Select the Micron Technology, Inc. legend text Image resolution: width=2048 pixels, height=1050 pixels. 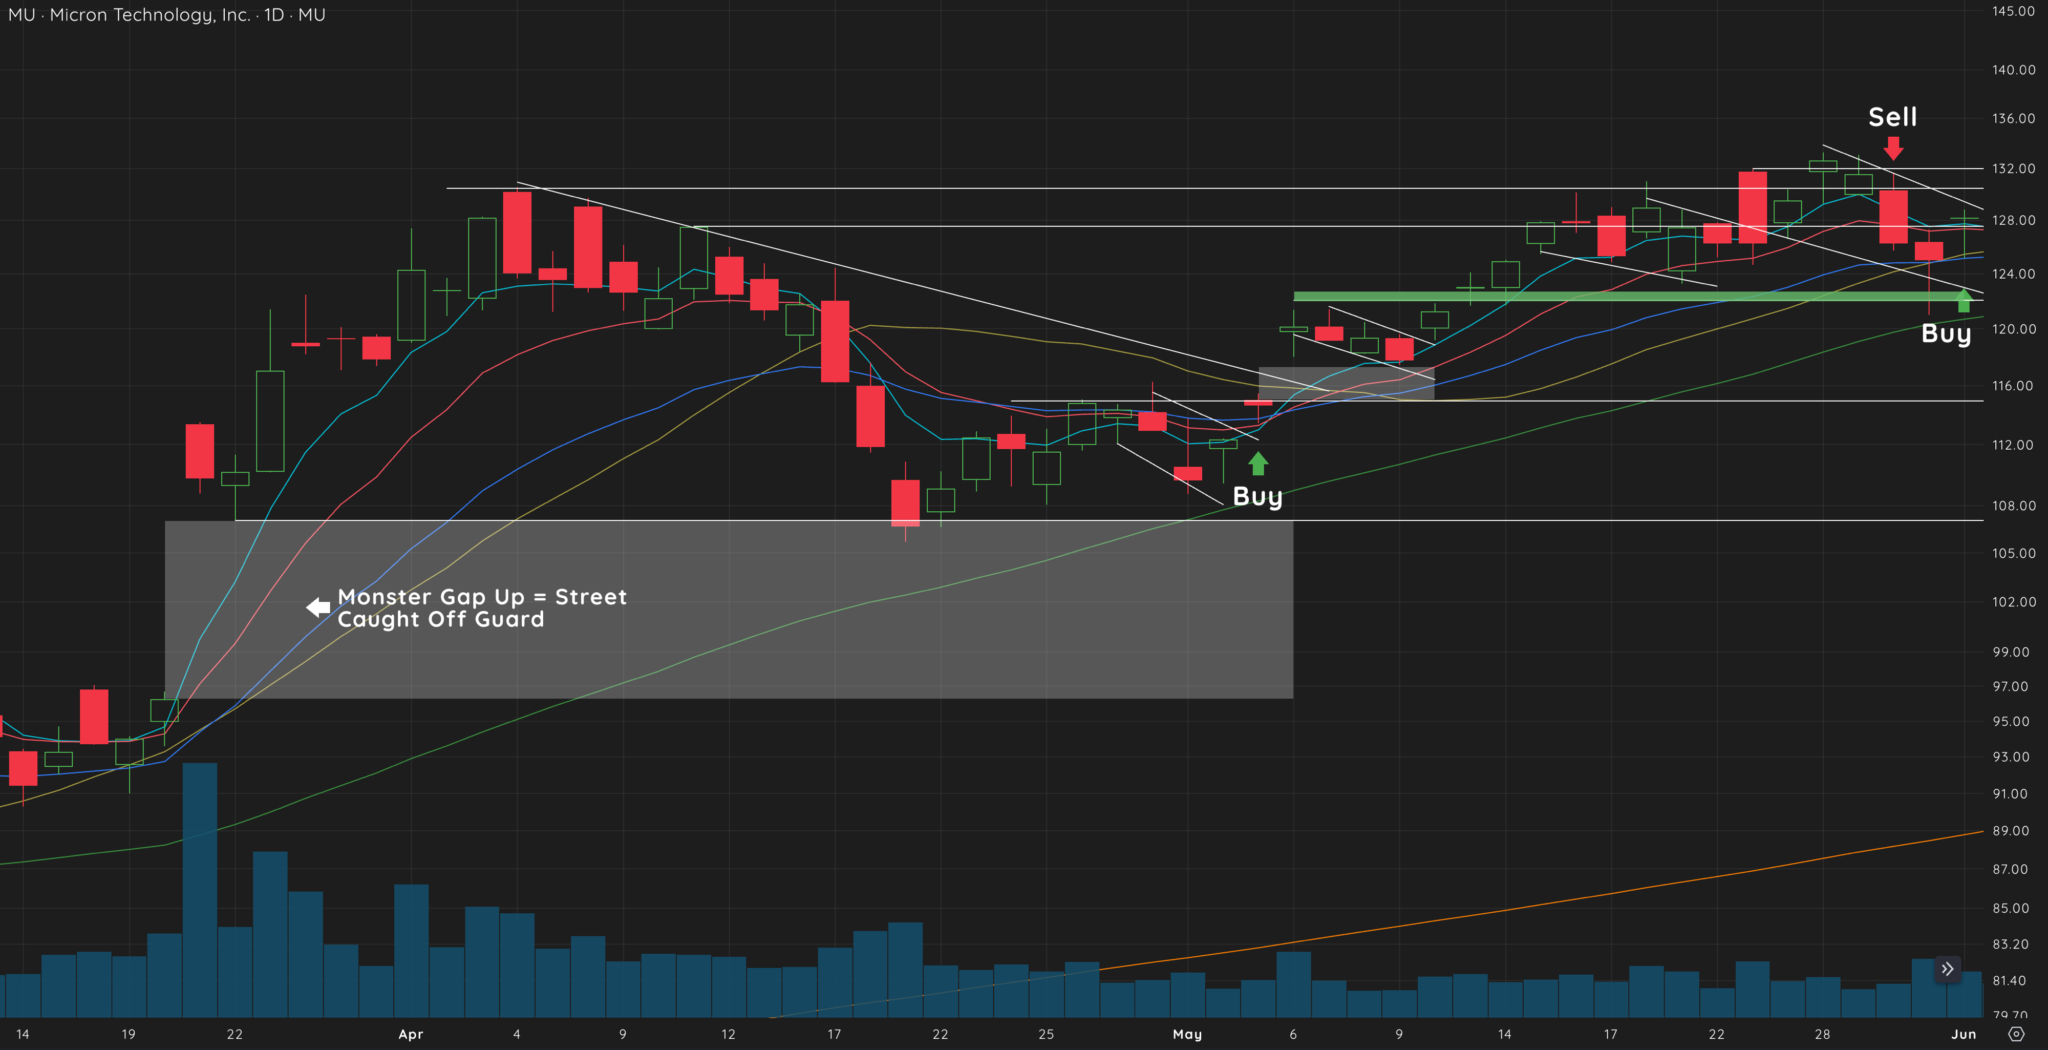pyautogui.click(x=150, y=15)
